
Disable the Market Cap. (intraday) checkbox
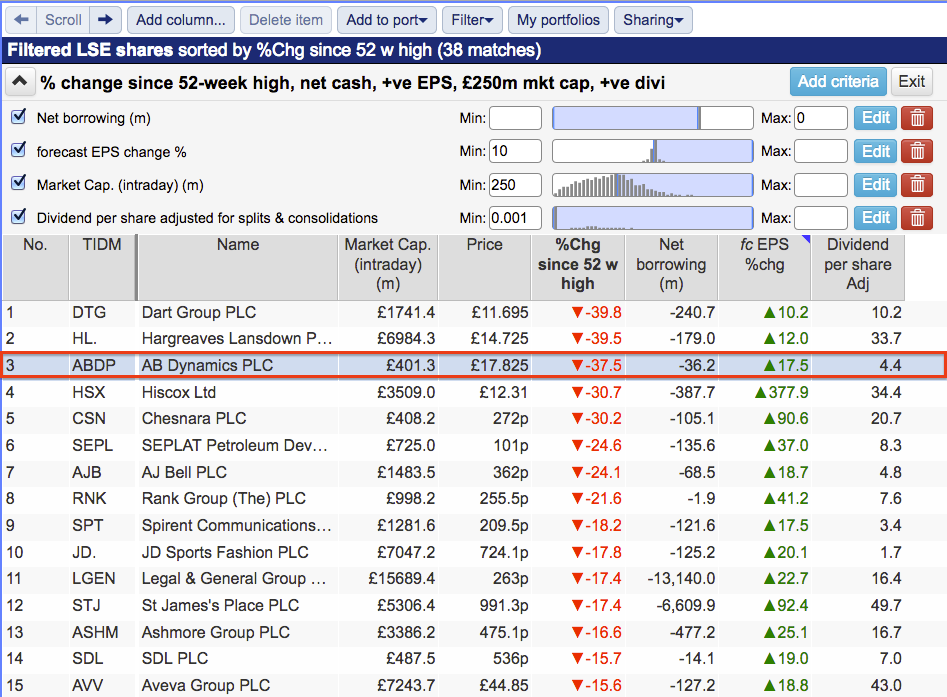pyautogui.click(x=19, y=182)
